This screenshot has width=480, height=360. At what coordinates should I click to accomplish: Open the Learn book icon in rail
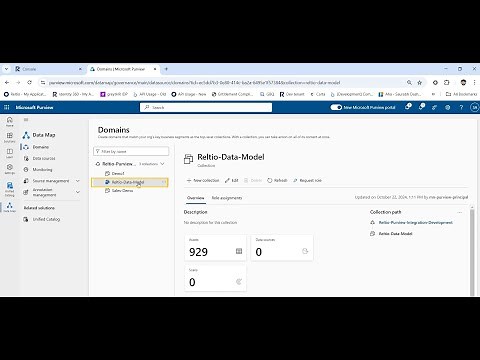pos(10,153)
